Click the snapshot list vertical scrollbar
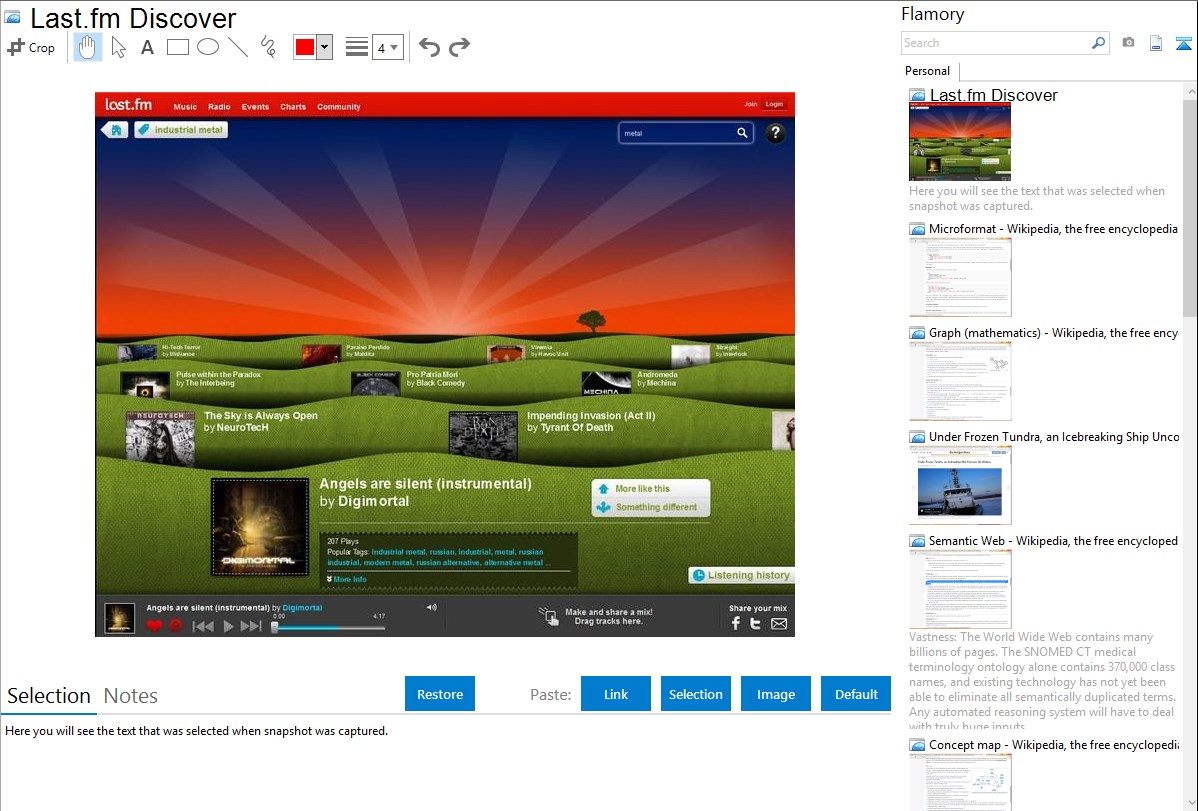Viewport: 1198px width, 811px height. [1190, 206]
